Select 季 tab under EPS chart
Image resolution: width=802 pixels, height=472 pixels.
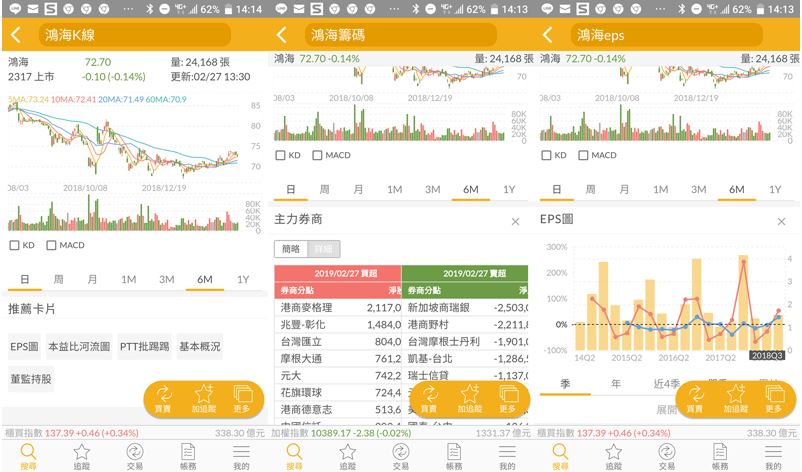click(565, 384)
